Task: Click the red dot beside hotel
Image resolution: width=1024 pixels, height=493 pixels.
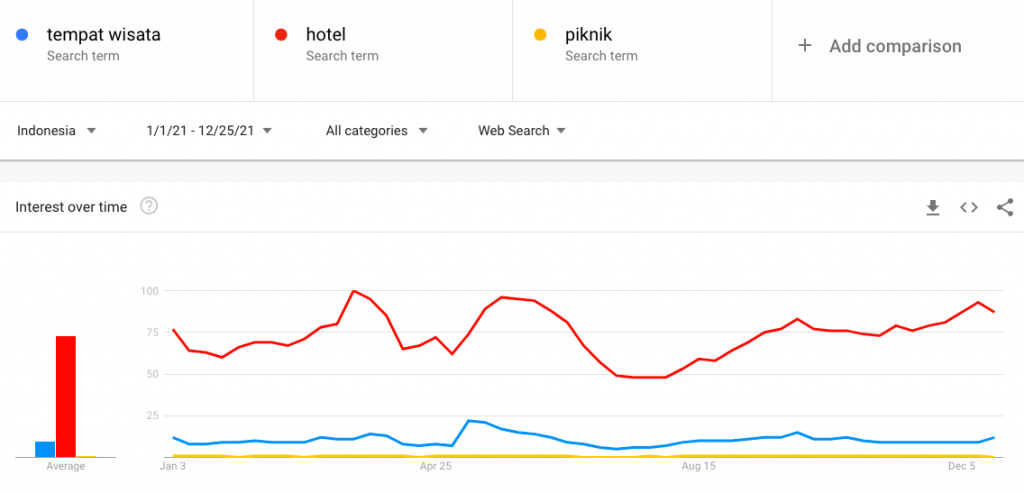Action: click(x=281, y=36)
